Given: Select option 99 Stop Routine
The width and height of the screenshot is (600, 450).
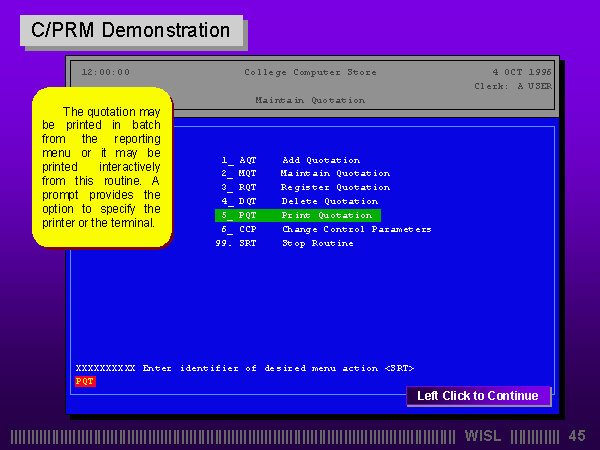Looking at the screenshot, I should click(x=317, y=243).
